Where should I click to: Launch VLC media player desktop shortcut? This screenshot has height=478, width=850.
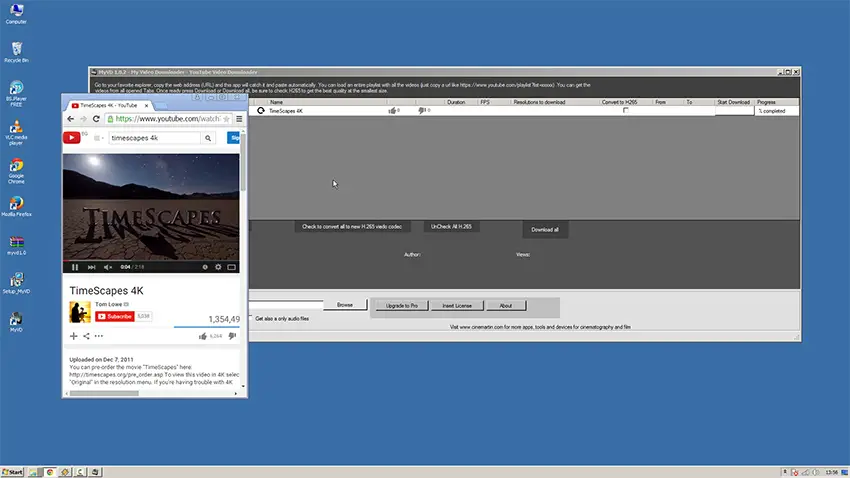point(16,132)
